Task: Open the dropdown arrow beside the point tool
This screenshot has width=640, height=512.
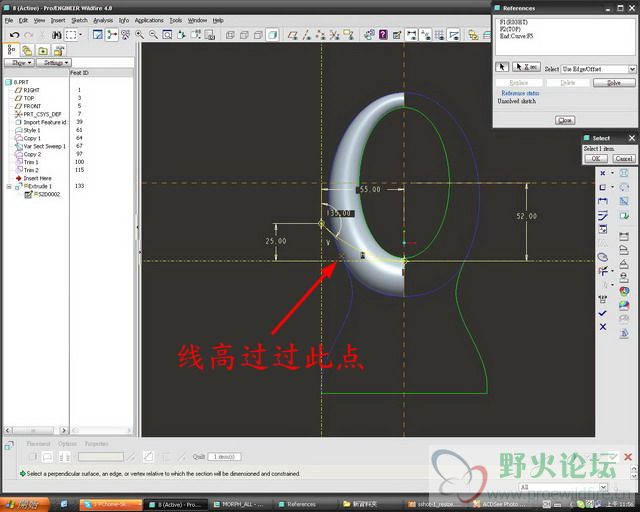Action: pos(612,174)
